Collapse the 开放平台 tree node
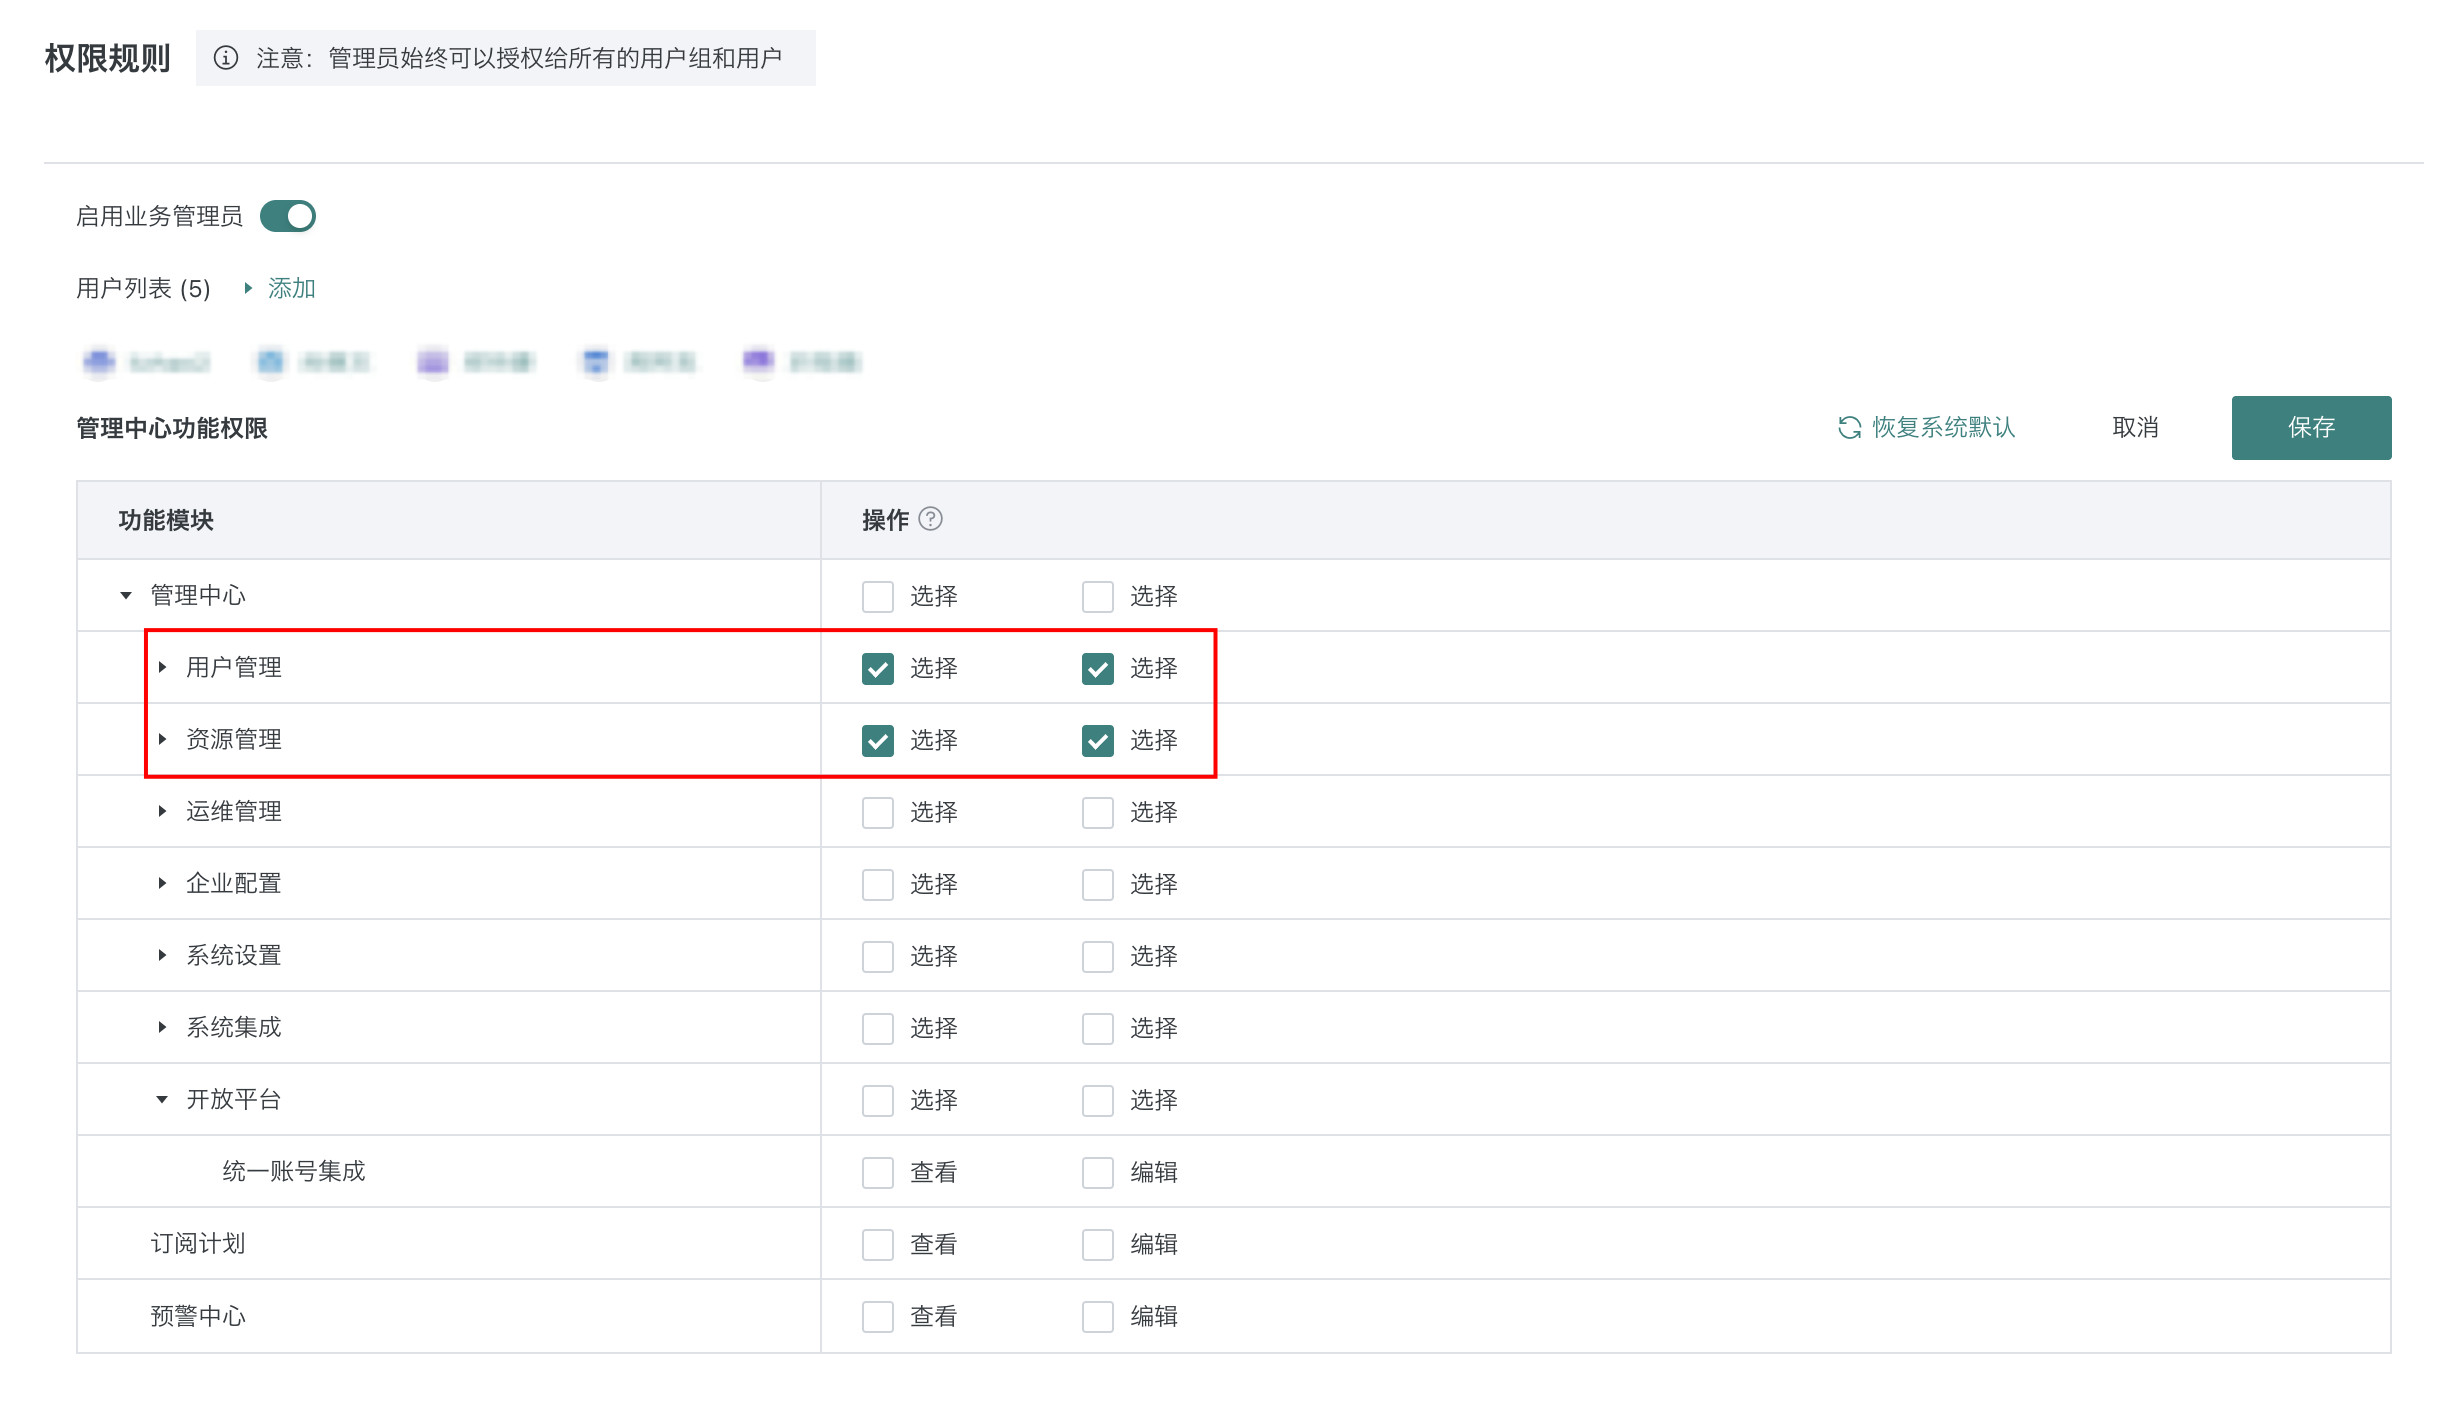 click(162, 1099)
